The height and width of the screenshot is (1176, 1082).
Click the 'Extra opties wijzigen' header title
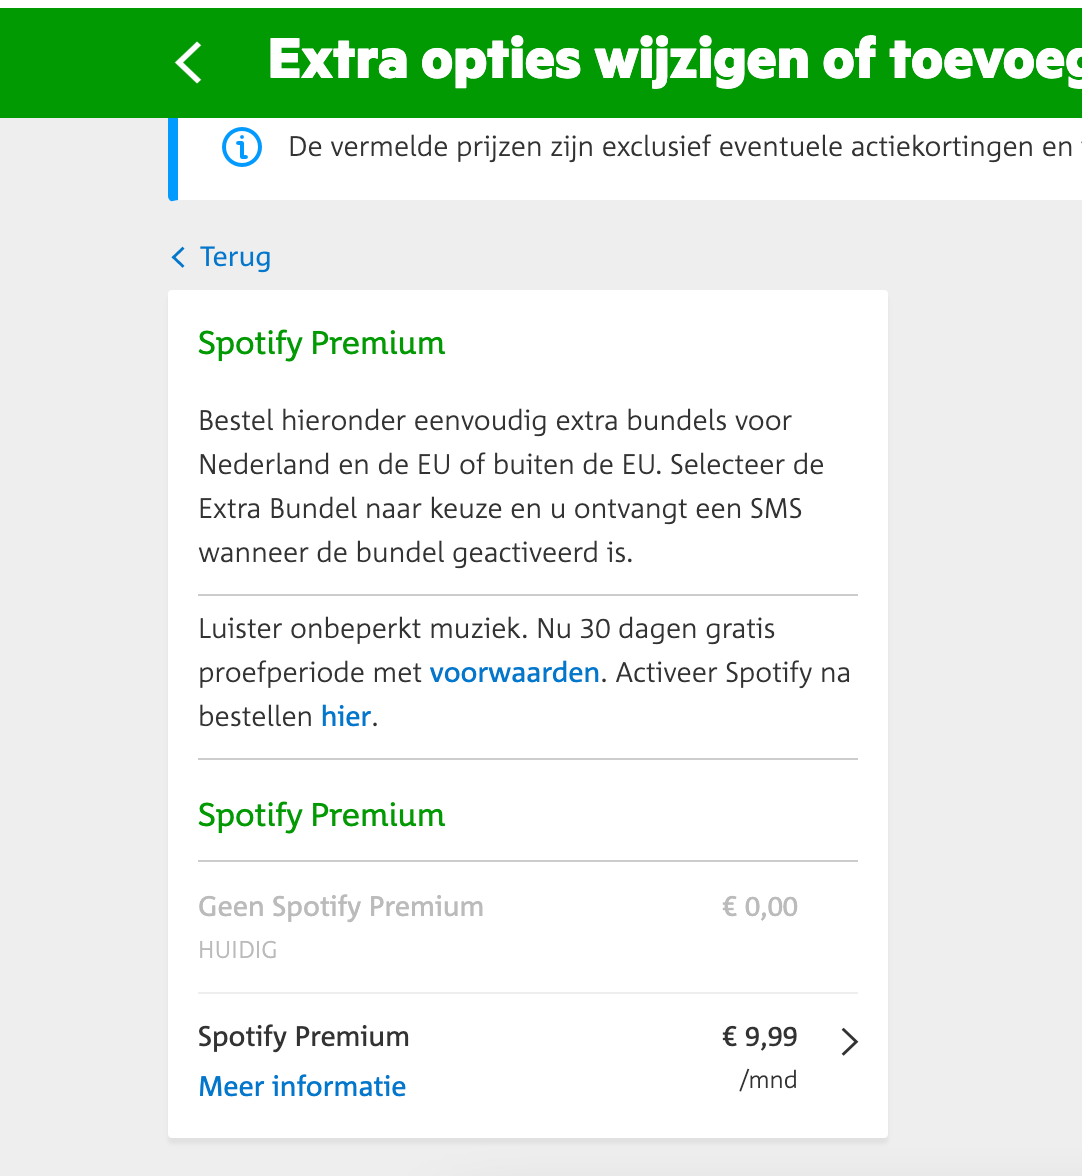675,60
